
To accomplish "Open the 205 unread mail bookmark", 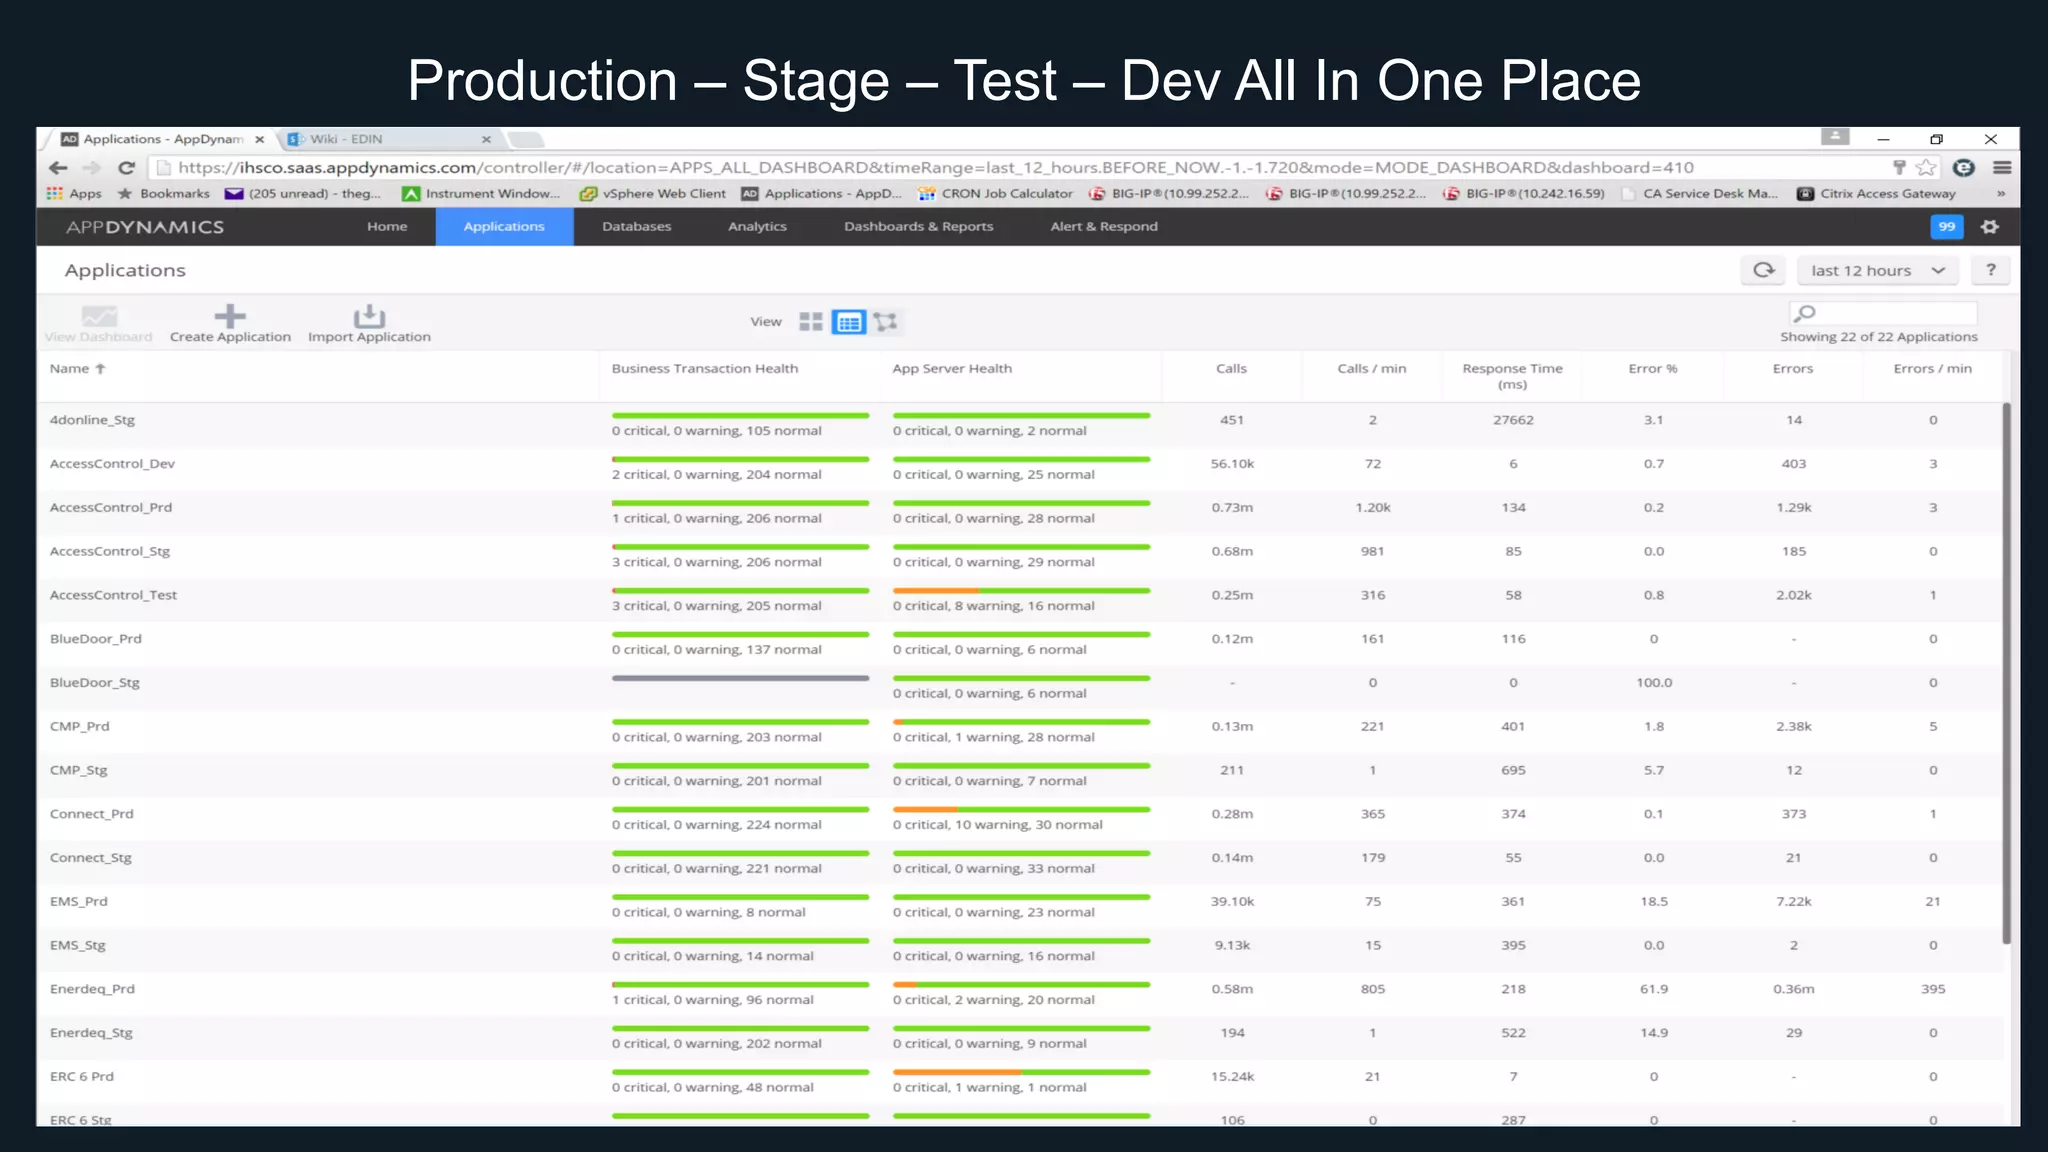I will [x=303, y=194].
